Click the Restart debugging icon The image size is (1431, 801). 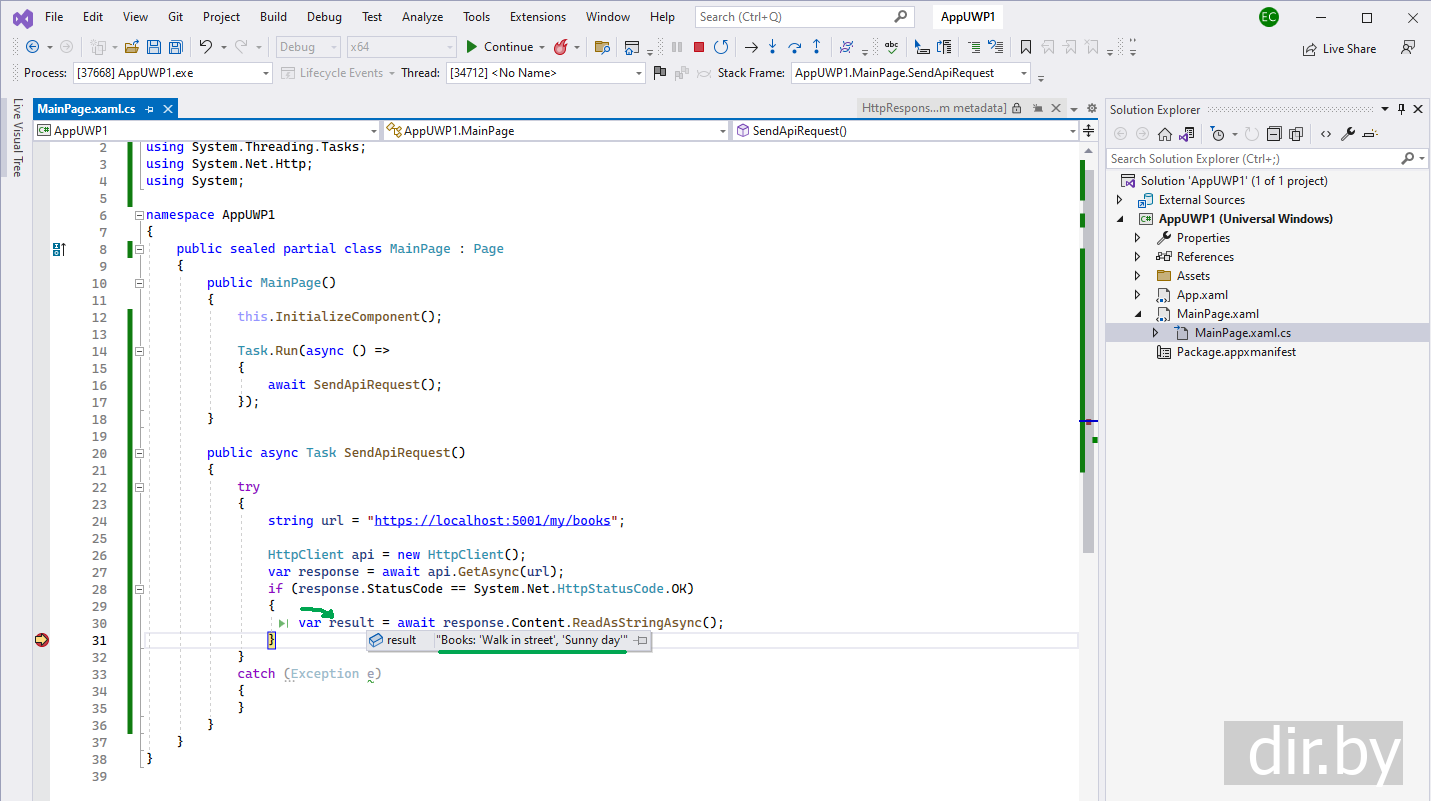point(720,47)
